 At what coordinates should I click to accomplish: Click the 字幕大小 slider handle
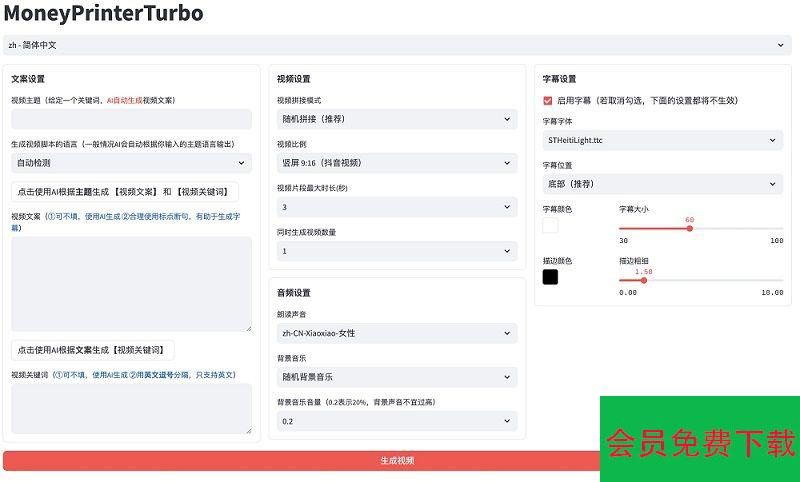point(689,229)
